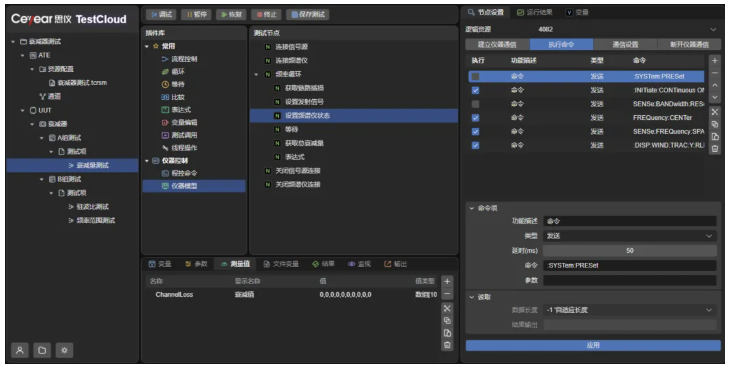Check the SENSe:BANDwidth:RES command checkbox
Screen dimensions: 729x372
click(475, 104)
